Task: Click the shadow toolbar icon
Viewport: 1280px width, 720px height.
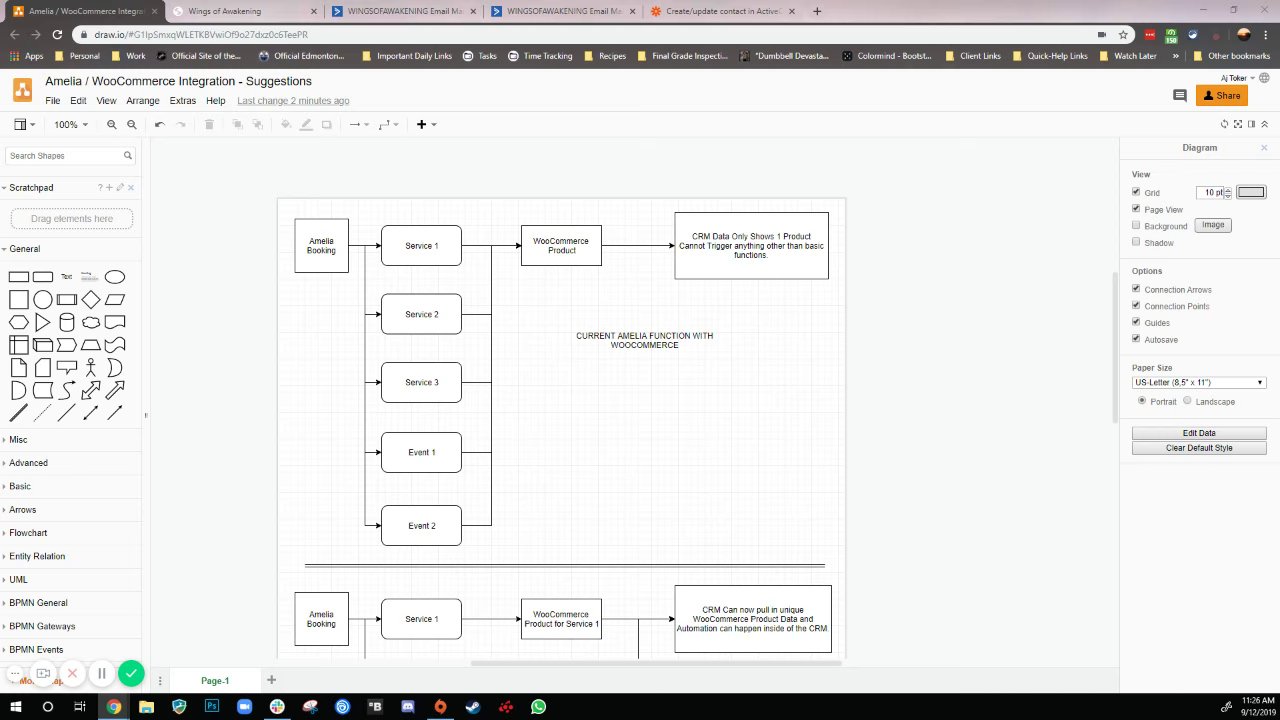Action: 326,125
